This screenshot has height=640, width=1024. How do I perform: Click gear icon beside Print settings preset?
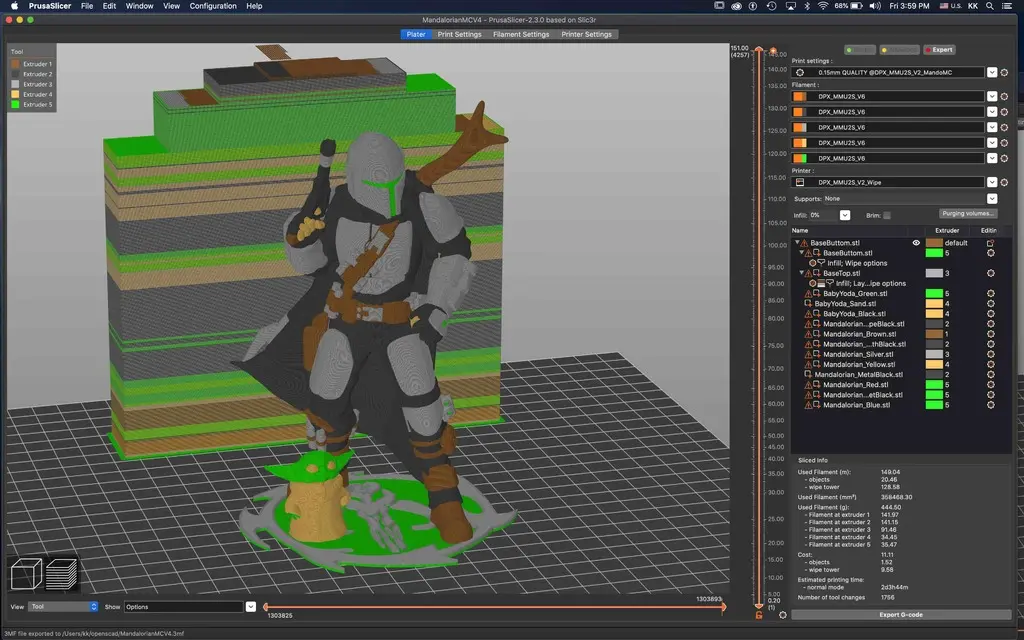[x=1005, y=72]
